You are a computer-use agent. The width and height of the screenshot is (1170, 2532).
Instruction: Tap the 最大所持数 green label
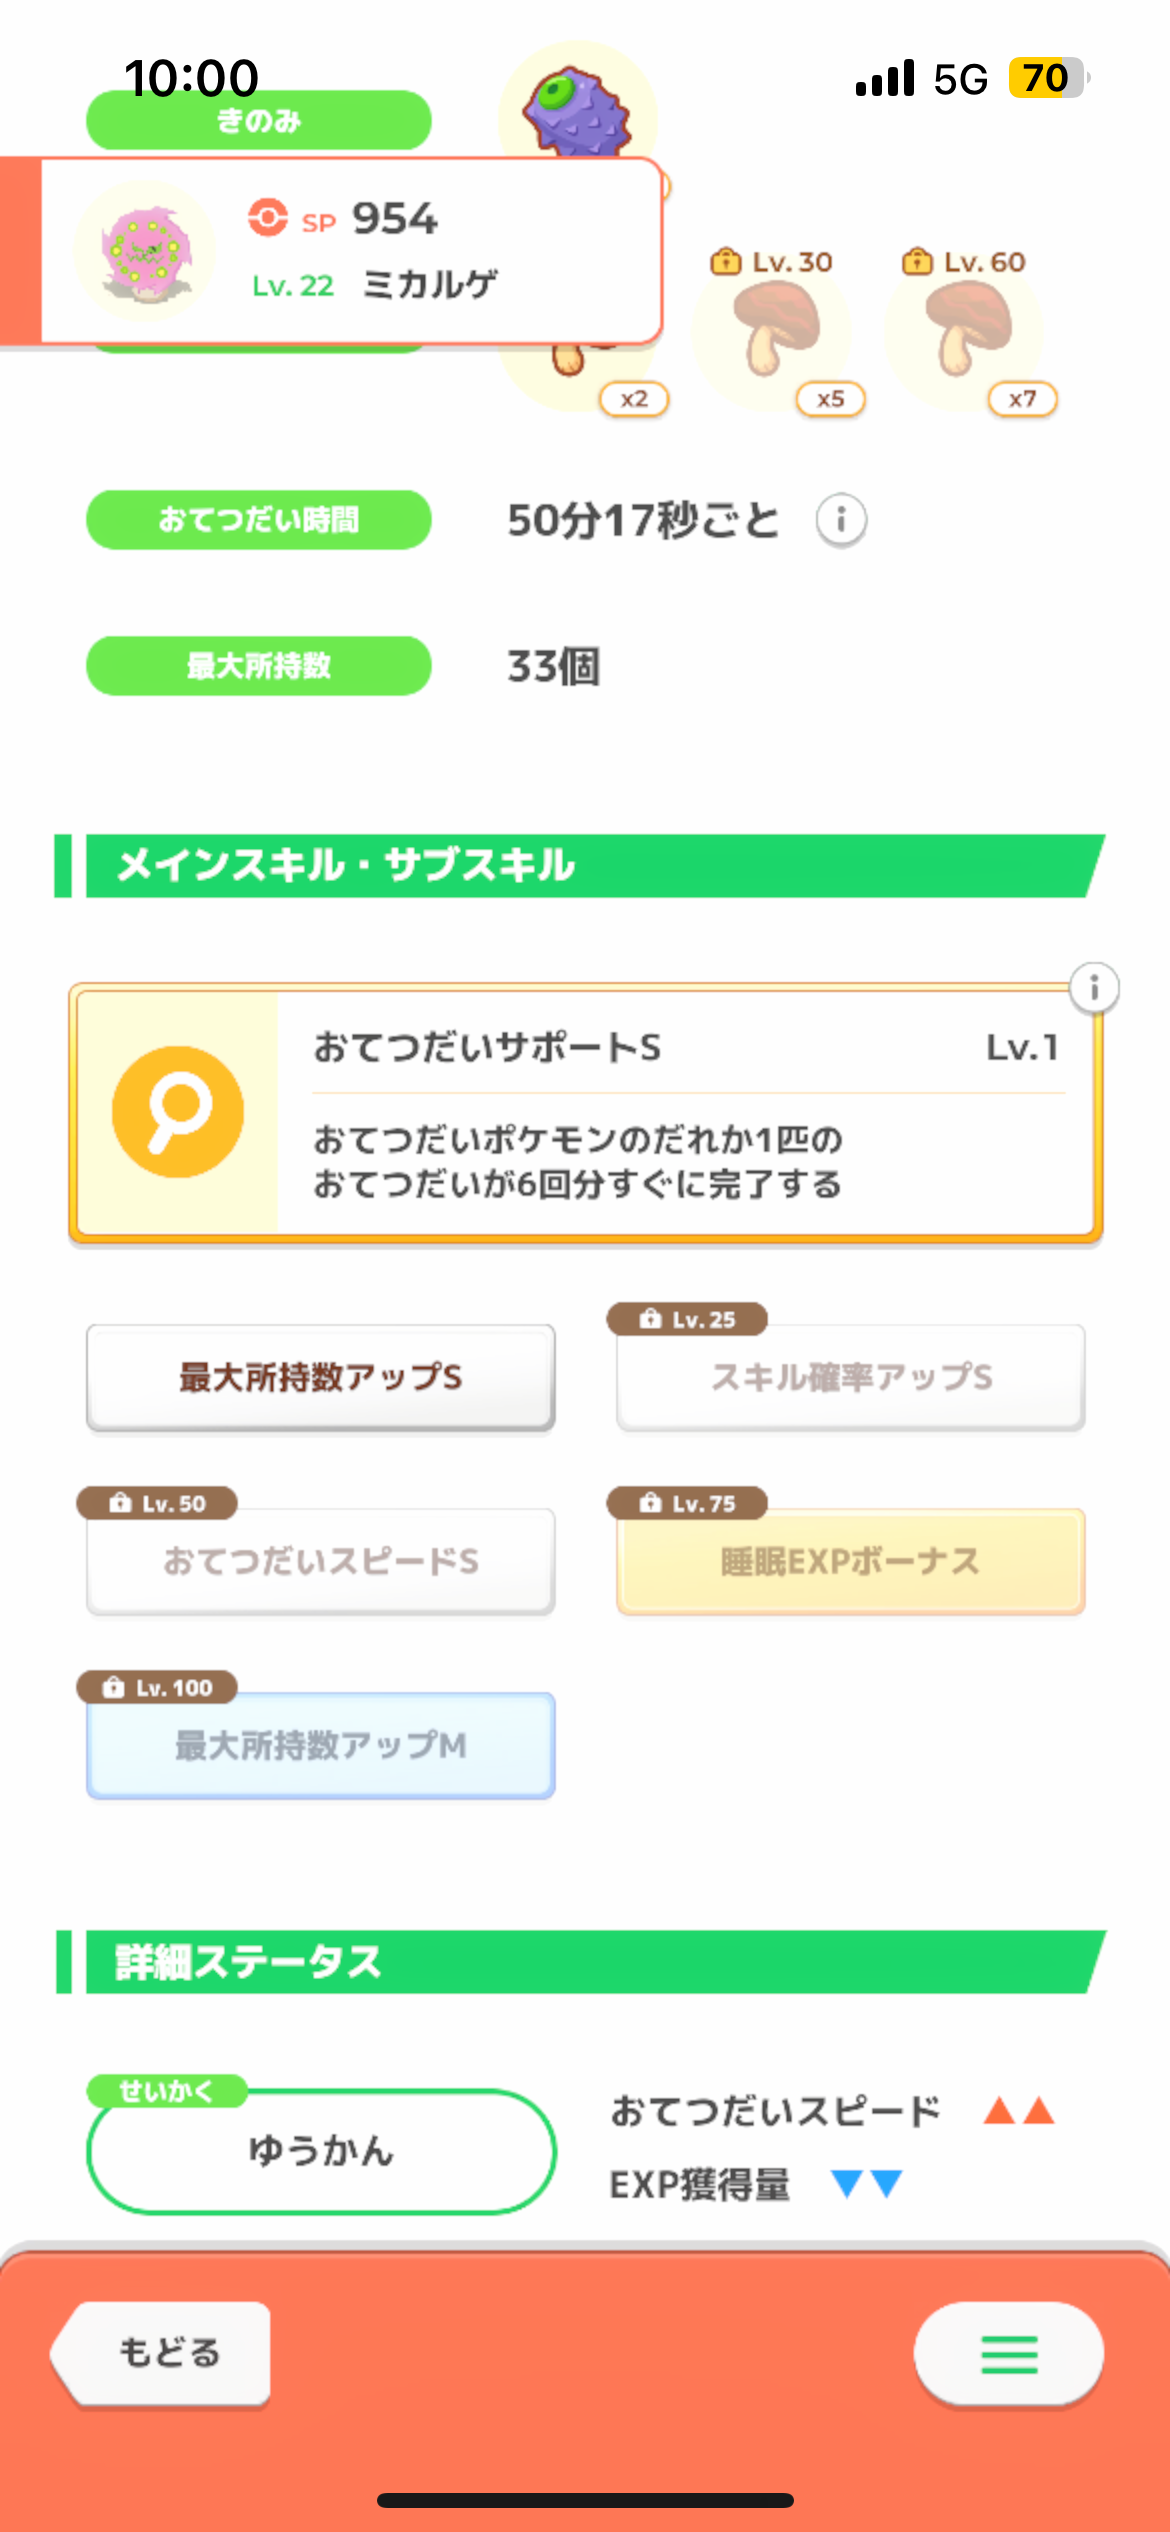coord(259,666)
